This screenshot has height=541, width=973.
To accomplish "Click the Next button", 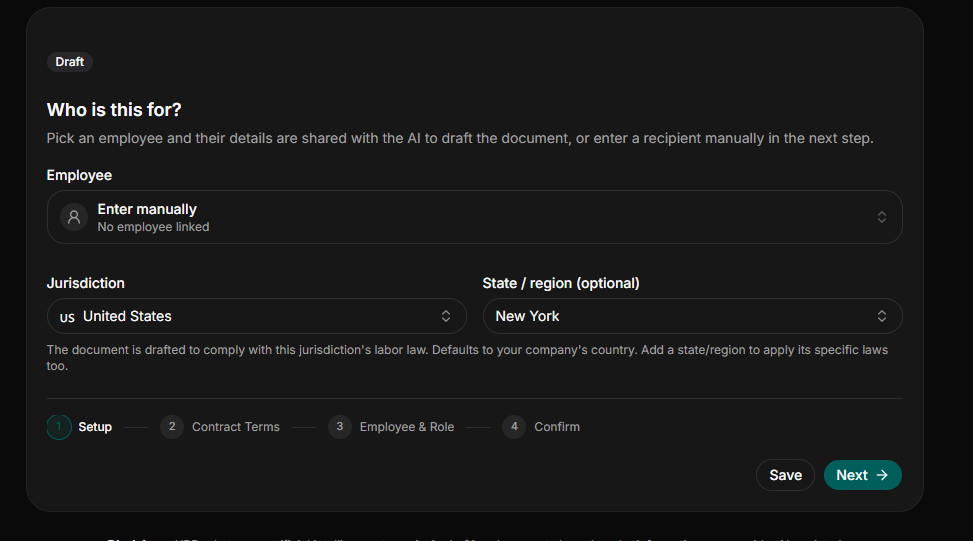I will coord(863,475).
